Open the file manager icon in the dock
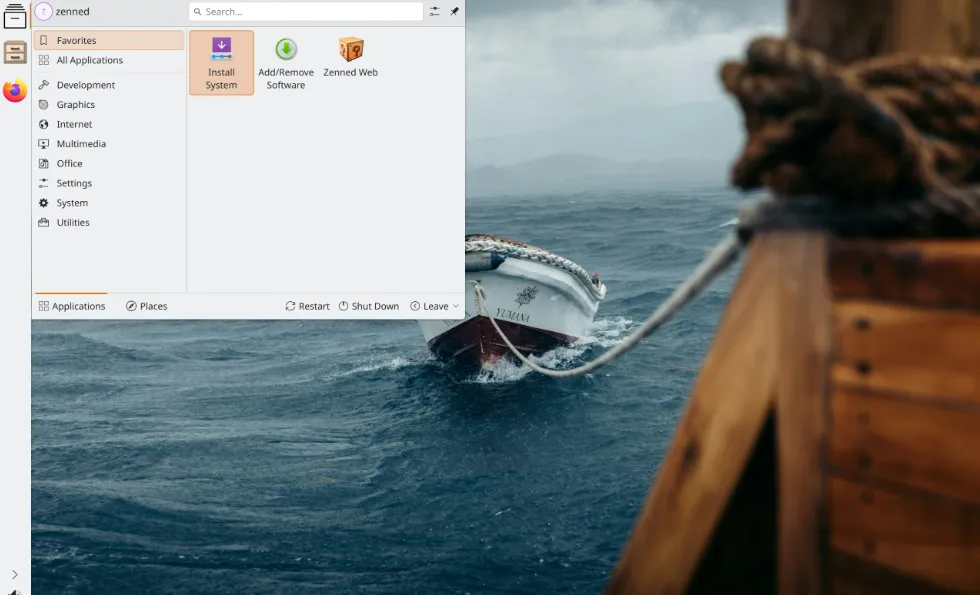Viewport: 980px width, 595px height. pyautogui.click(x=14, y=52)
